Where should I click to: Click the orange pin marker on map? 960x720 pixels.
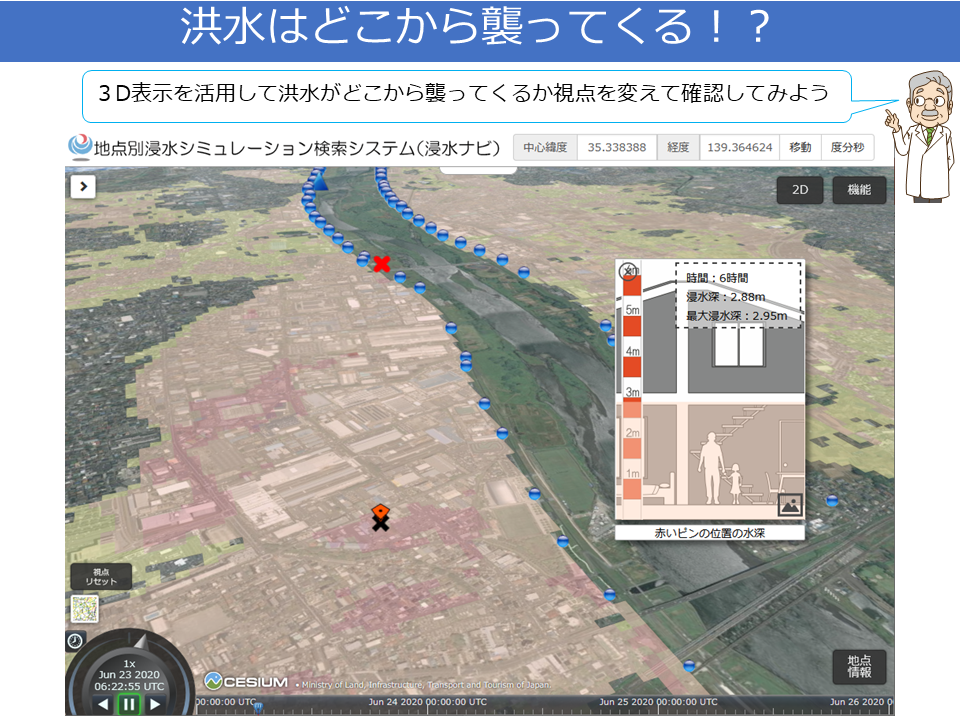(380, 512)
